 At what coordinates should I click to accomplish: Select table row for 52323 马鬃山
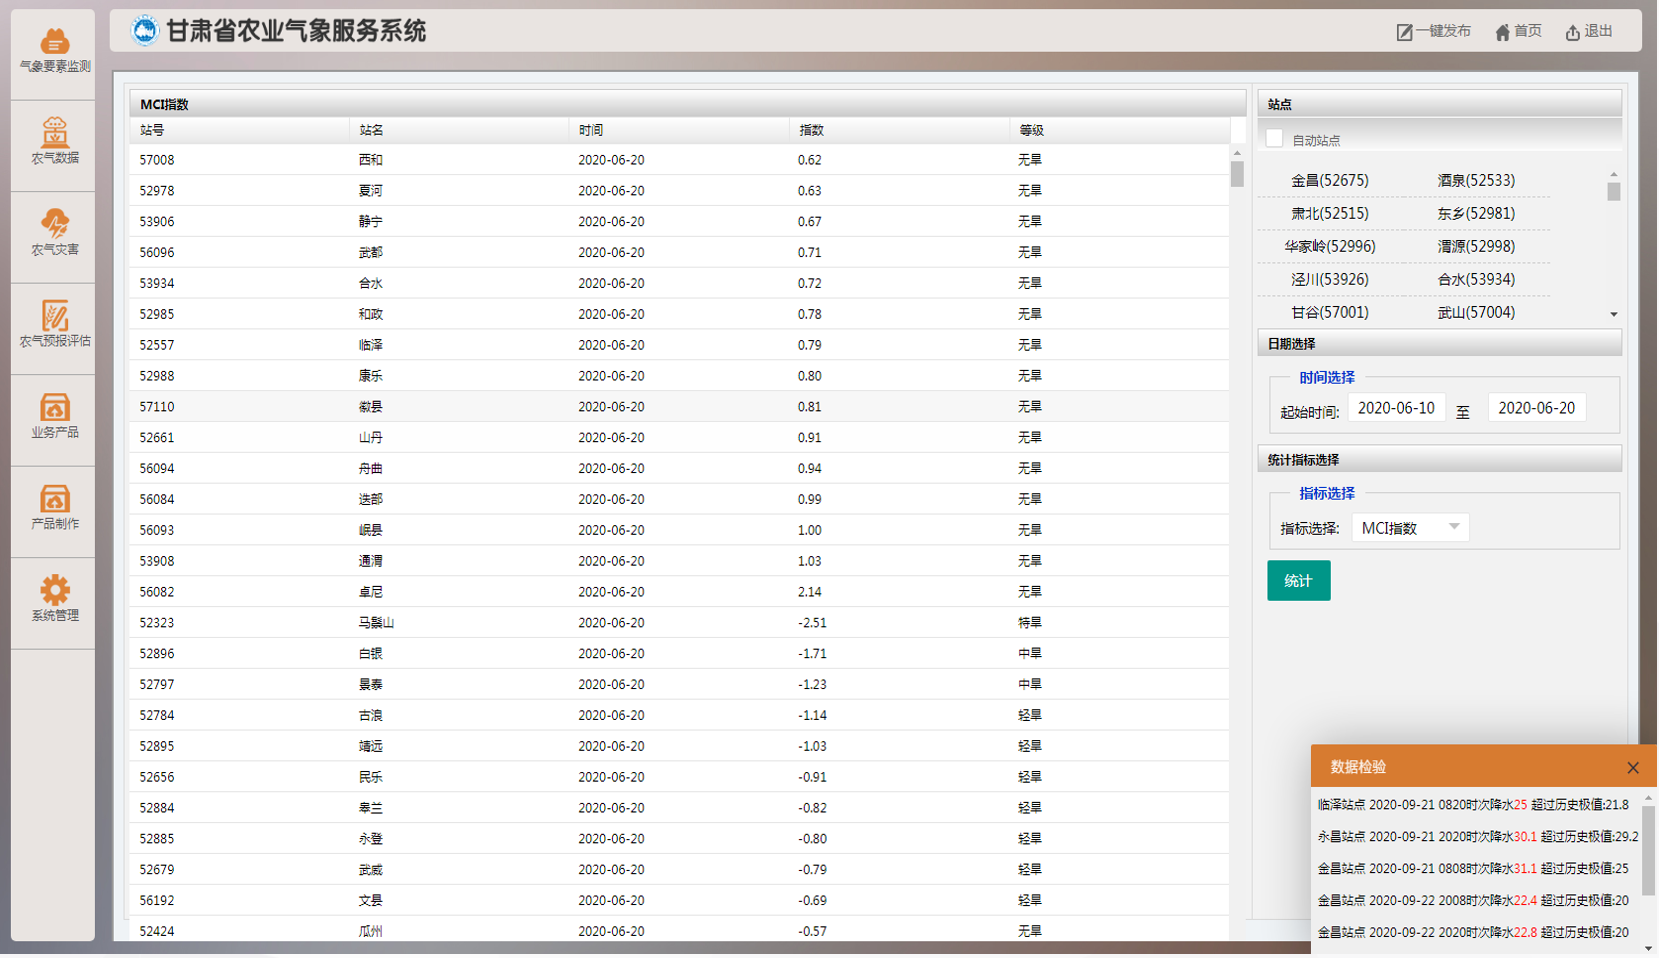click(679, 623)
